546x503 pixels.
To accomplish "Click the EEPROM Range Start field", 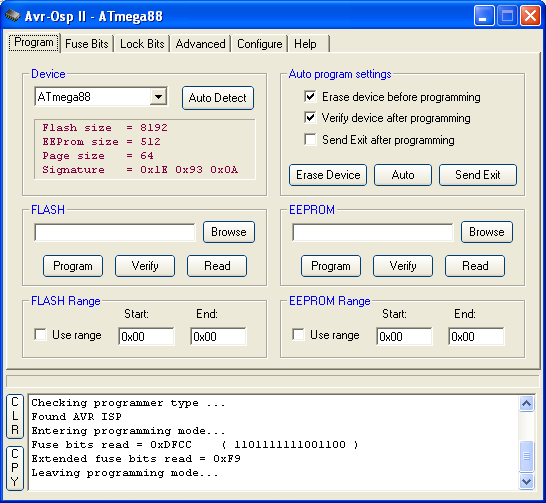I will (404, 336).
